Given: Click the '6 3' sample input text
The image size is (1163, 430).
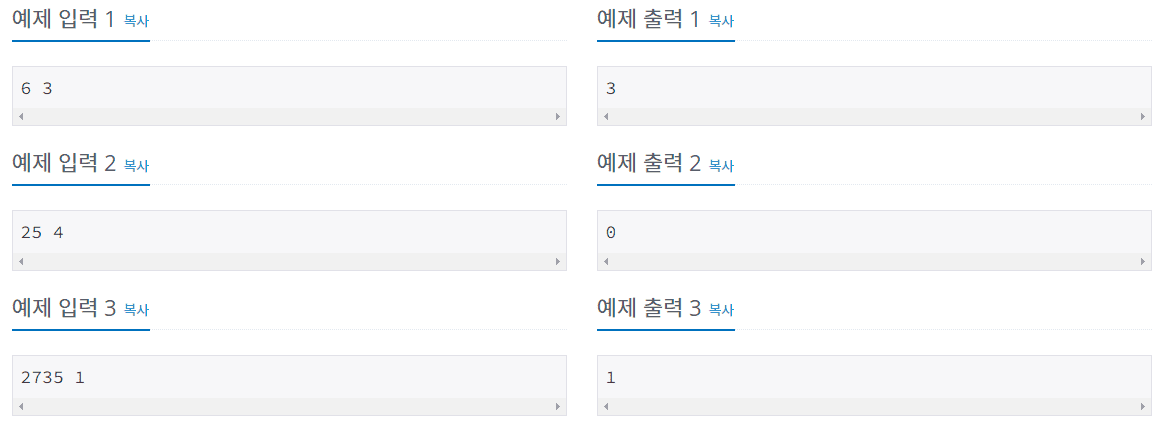Looking at the screenshot, I should [36, 88].
